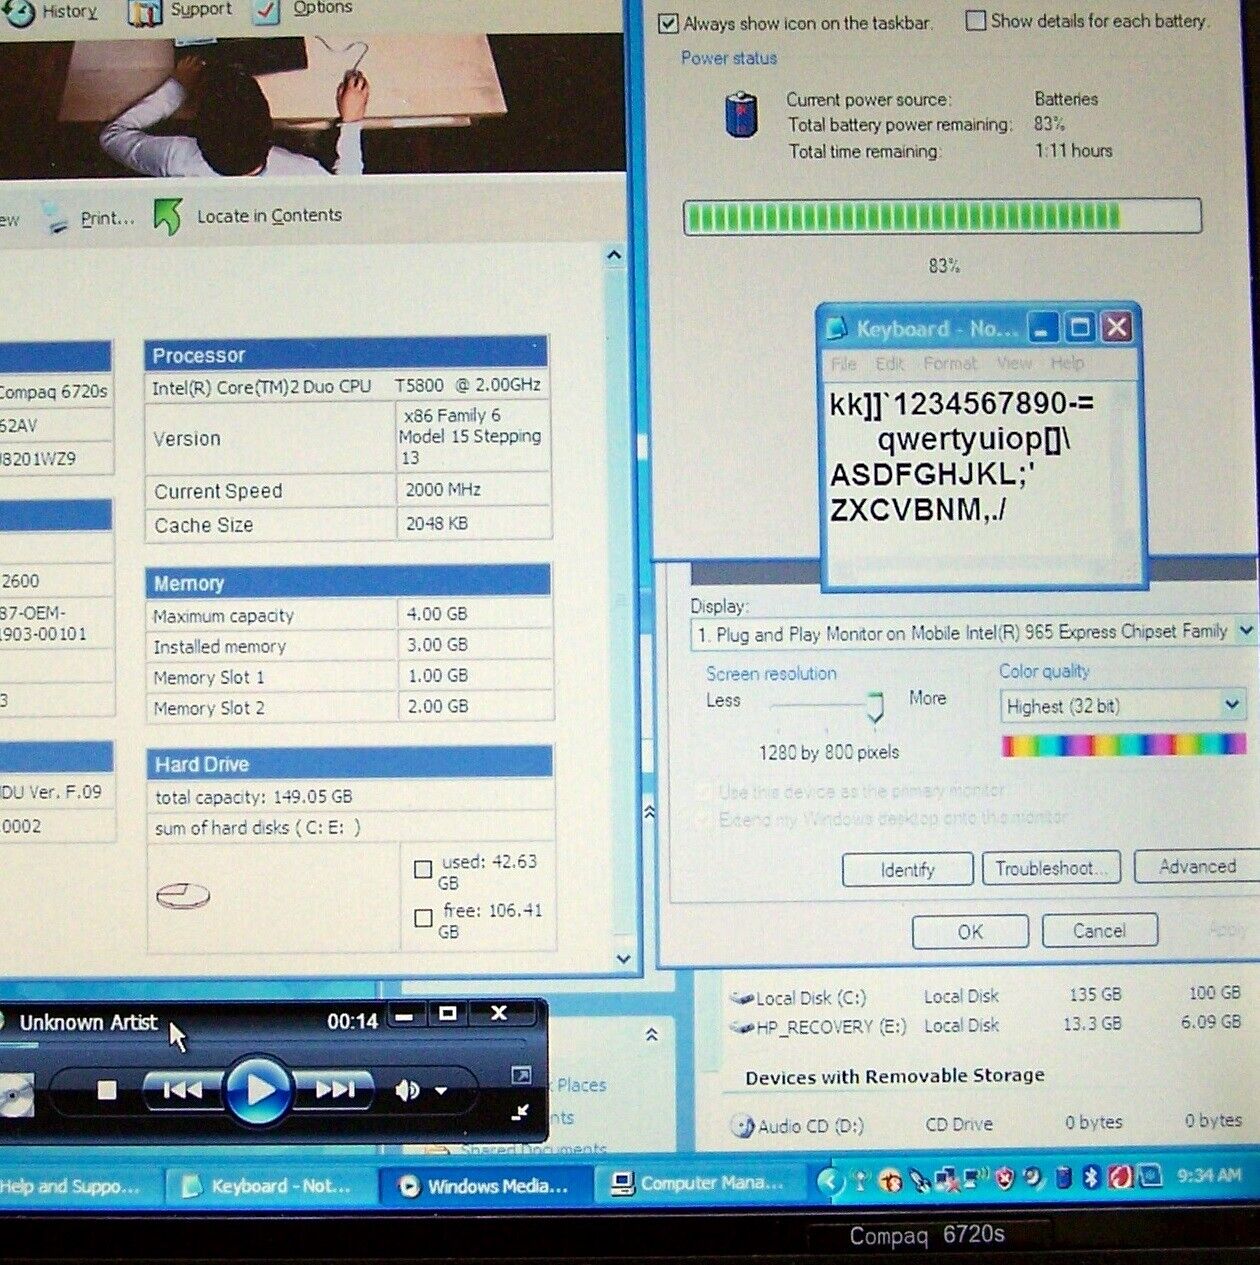The image size is (1260, 1265).
Task: Show hidden tray icons with the arrow
Action: pyautogui.click(x=829, y=1182)
